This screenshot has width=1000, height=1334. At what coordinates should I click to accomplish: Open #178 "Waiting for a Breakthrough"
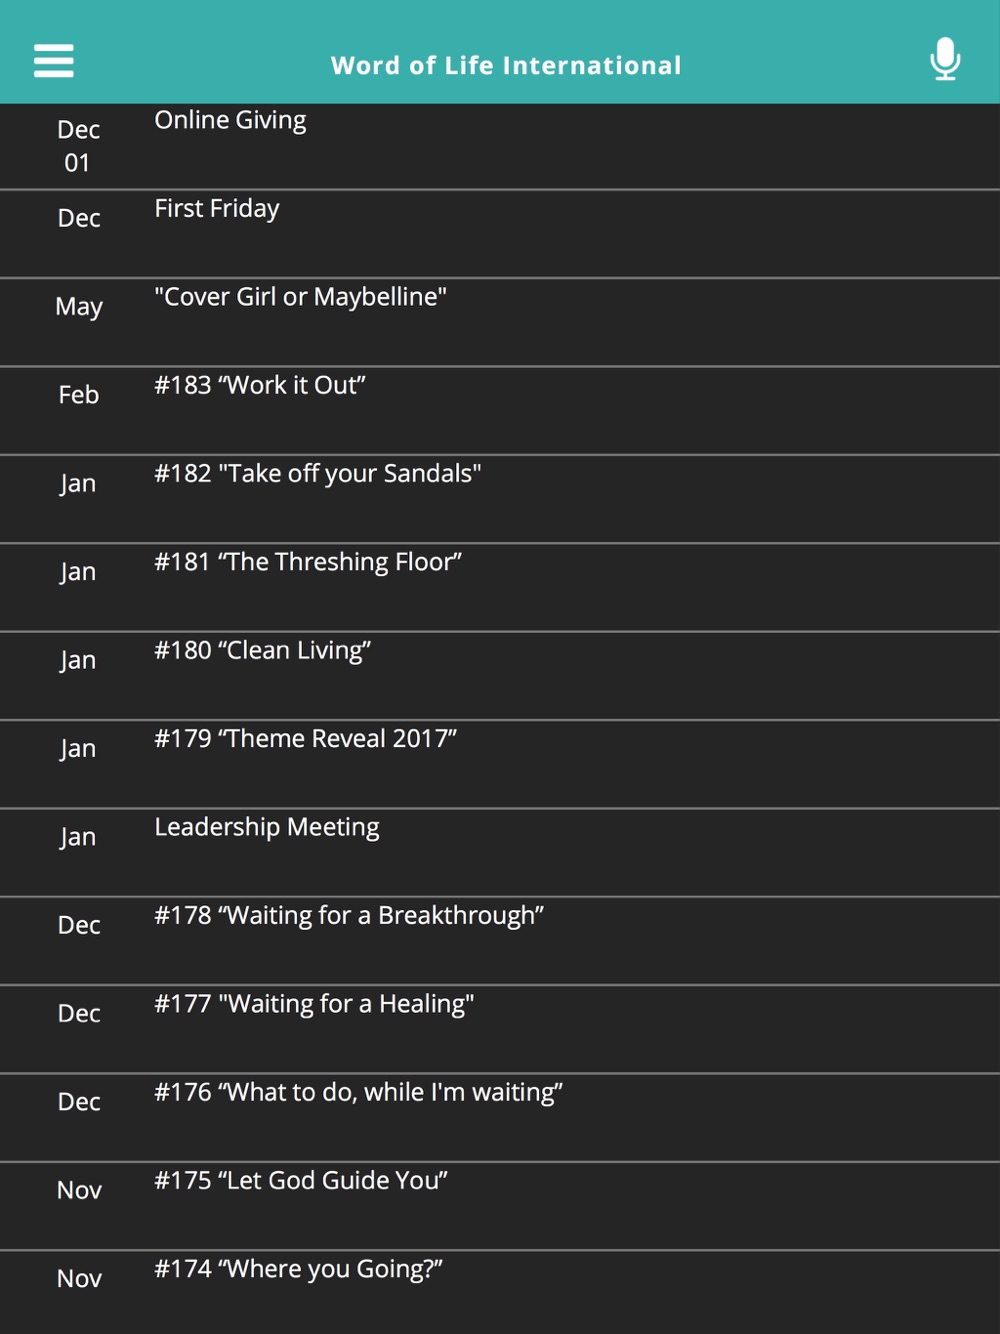pyautogui.click(x=500, y=941)
